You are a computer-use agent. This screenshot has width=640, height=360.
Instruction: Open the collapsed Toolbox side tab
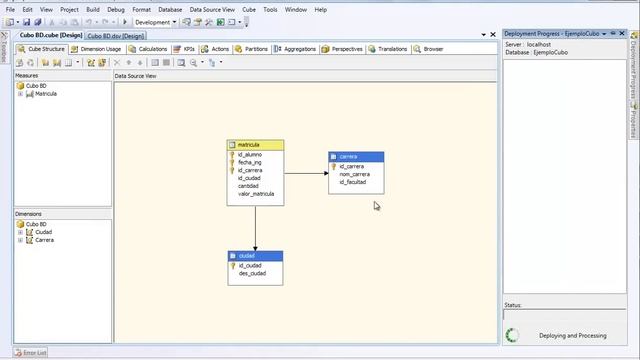click(4, 47)
